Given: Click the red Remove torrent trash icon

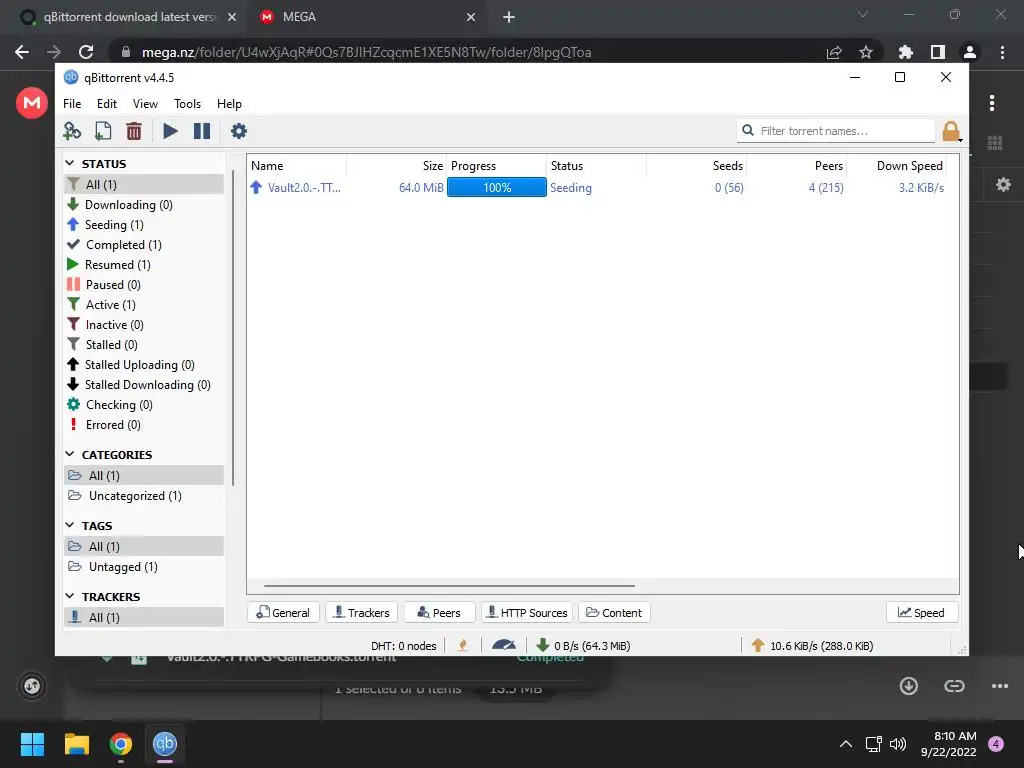Looking at the screenshot, I should [x=134, y=131].
